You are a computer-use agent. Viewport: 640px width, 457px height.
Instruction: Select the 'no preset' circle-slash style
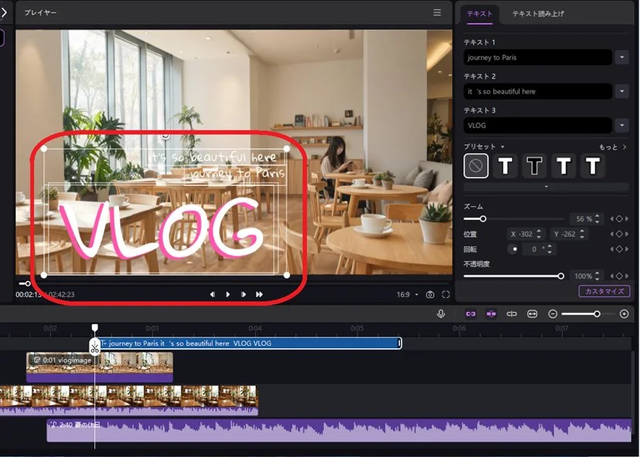(x=476, y=166)
